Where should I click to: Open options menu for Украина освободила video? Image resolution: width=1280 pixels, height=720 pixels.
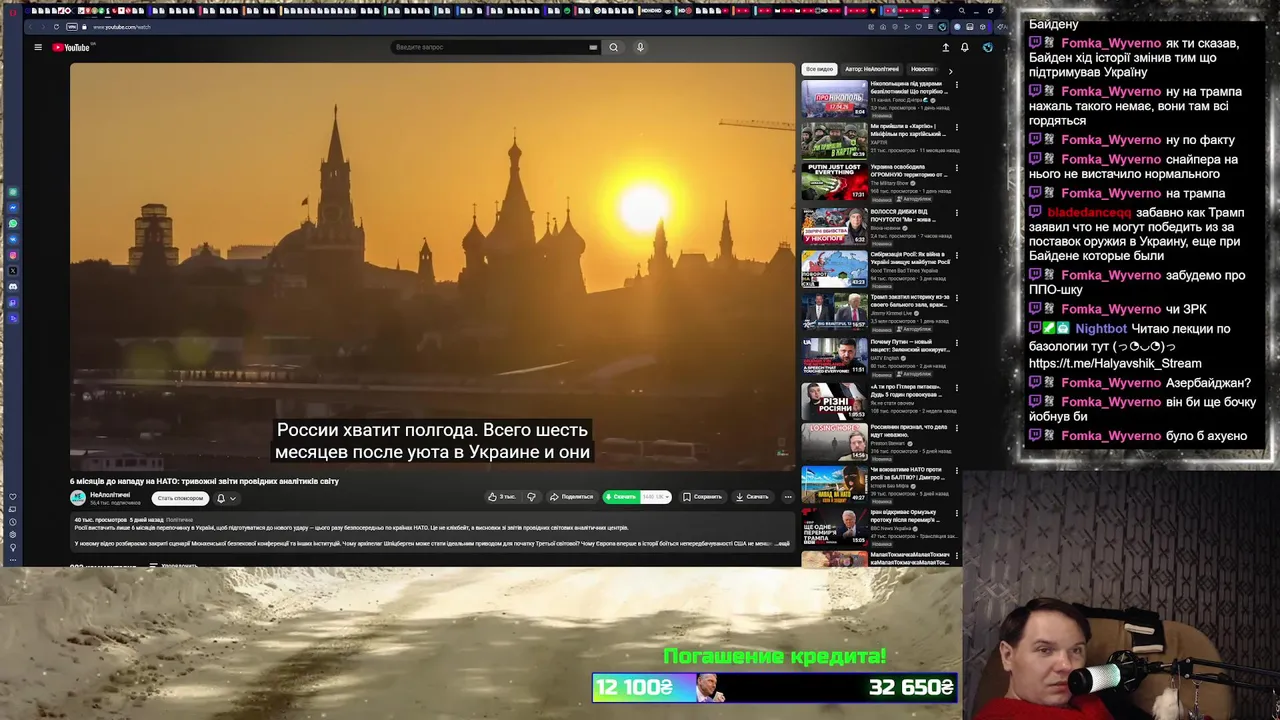(957, 168)
